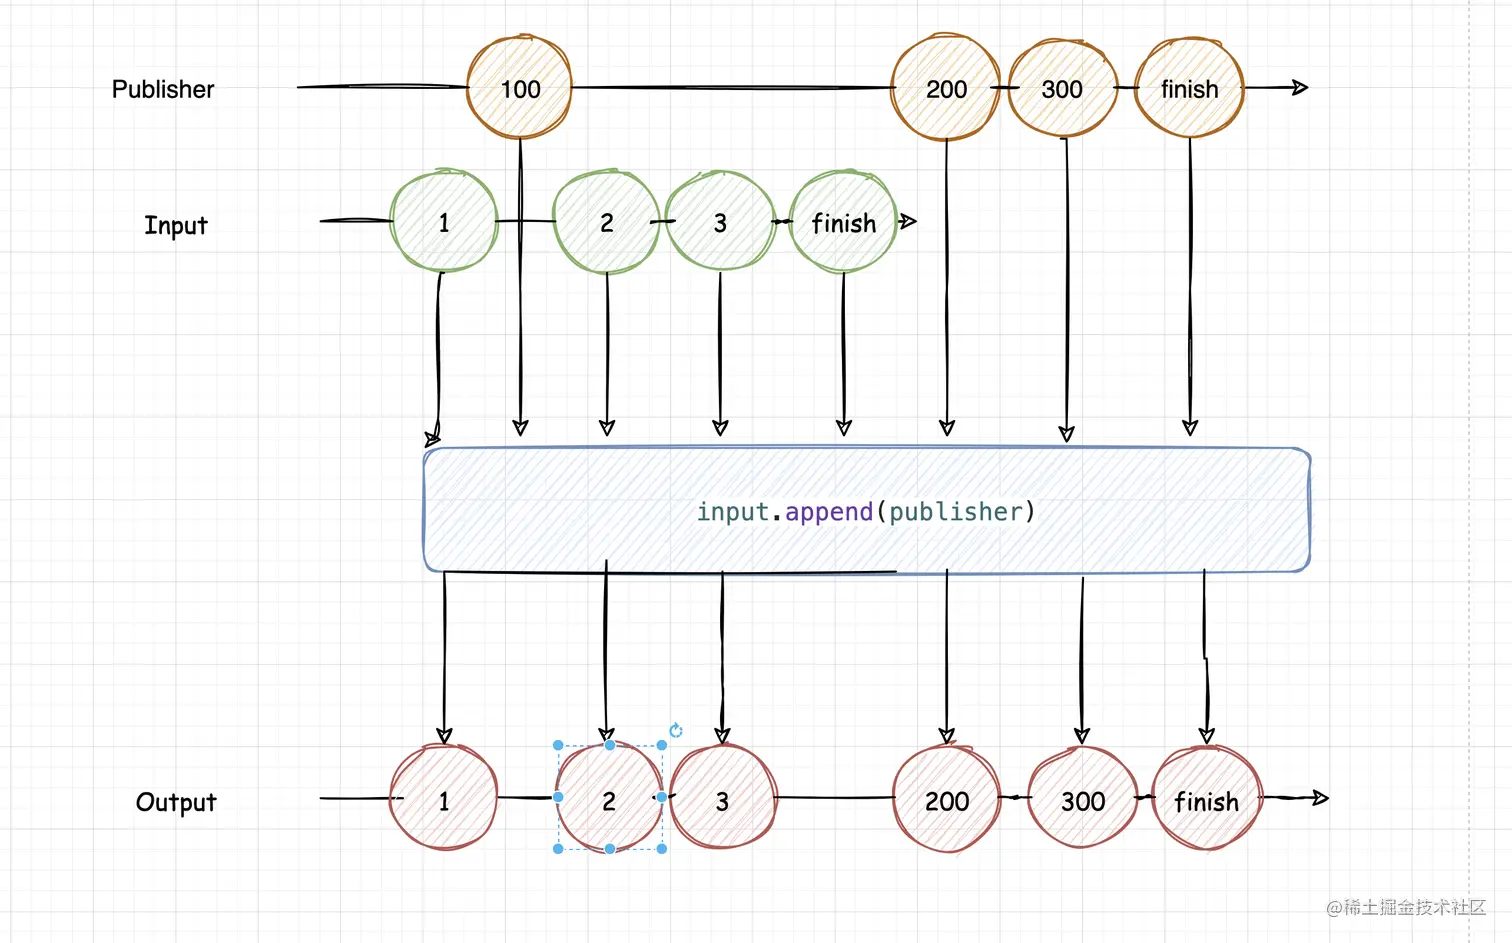
Task: Select the green finish circle in Input row
Action: (x=843, y=221)
